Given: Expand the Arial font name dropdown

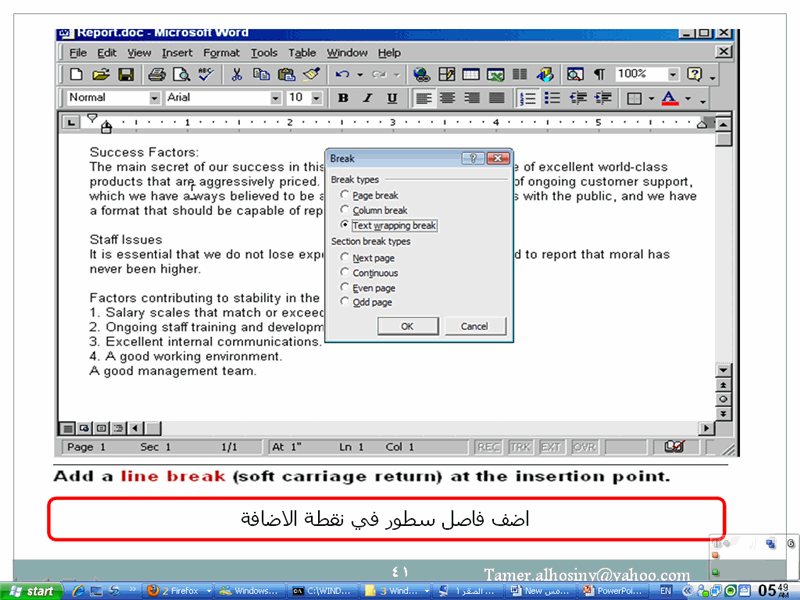Looking at the screenshot, I should click(276, 98).
